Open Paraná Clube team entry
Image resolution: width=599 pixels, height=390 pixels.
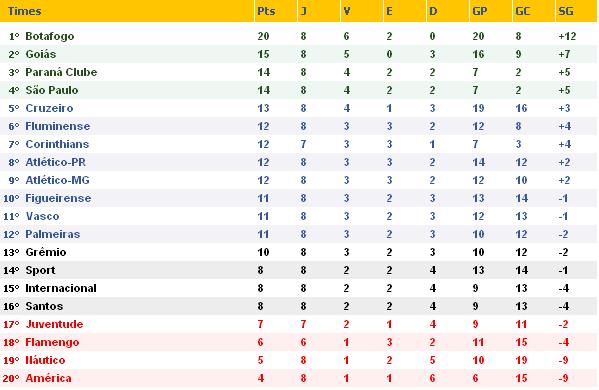click(x=61, y=72)
